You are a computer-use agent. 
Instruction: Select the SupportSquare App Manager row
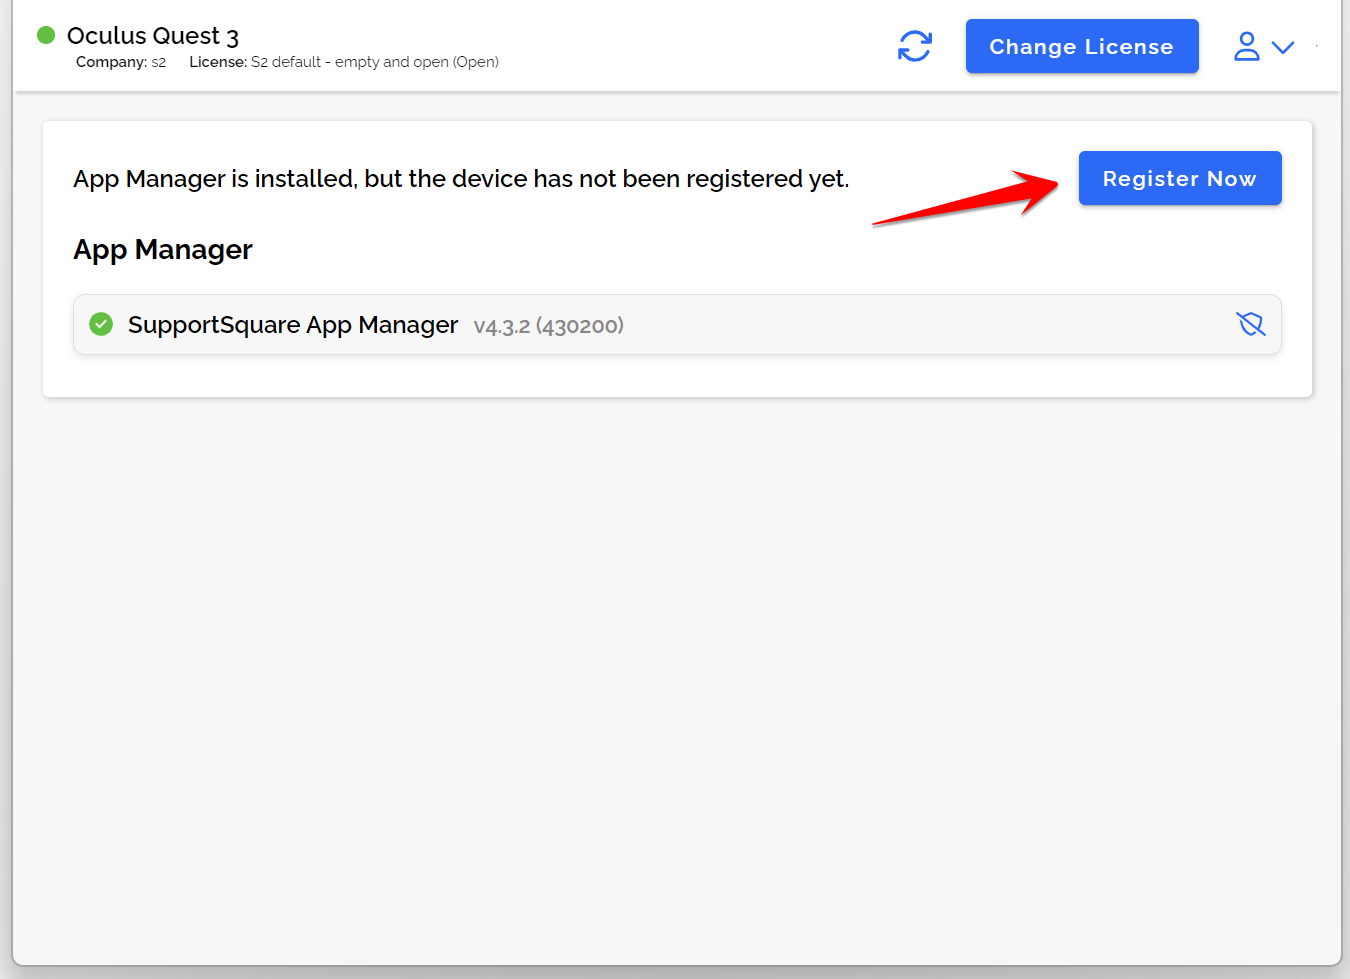point(677,324)
